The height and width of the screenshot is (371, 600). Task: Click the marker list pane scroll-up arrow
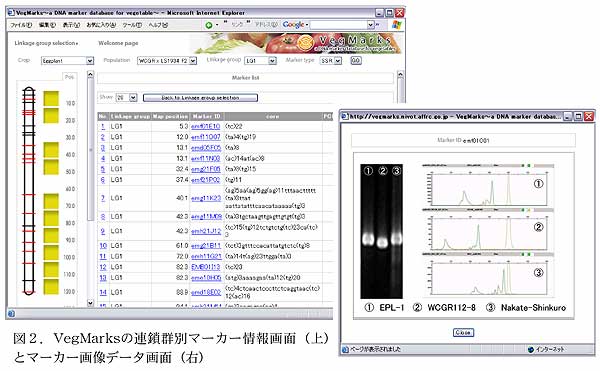[400, 74]
